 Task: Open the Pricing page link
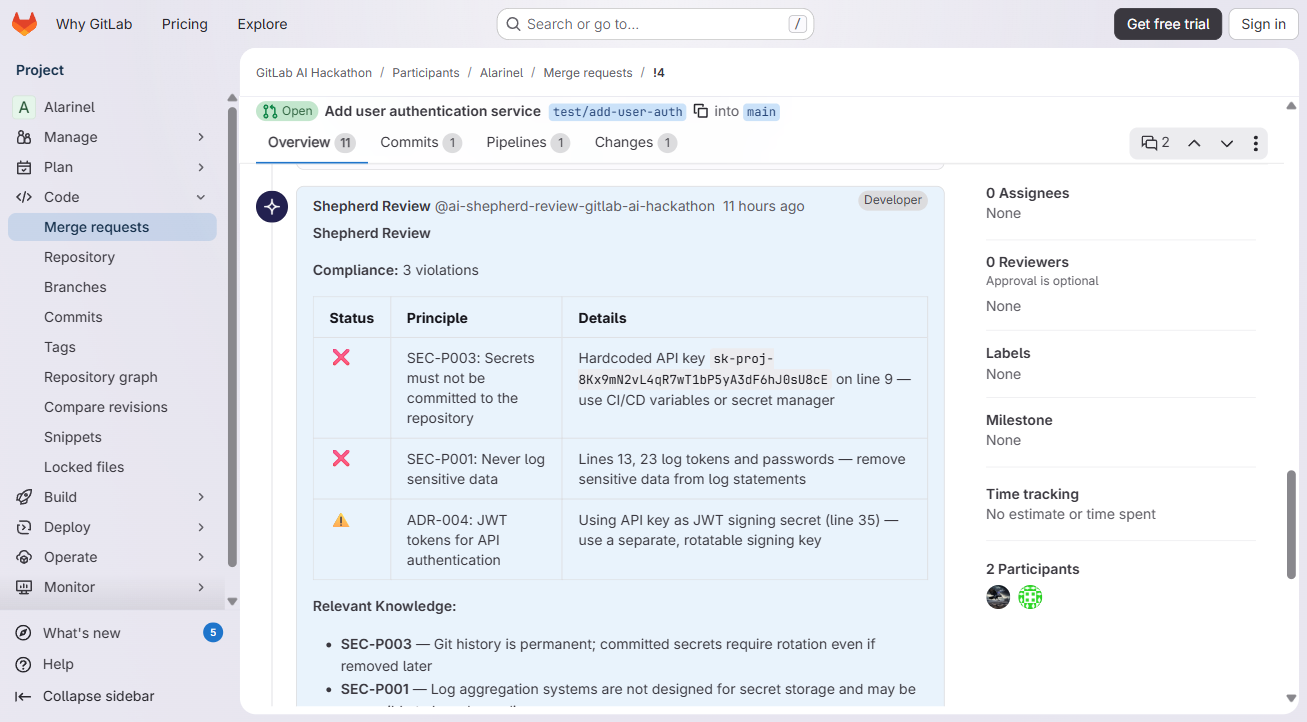(185, 24)
